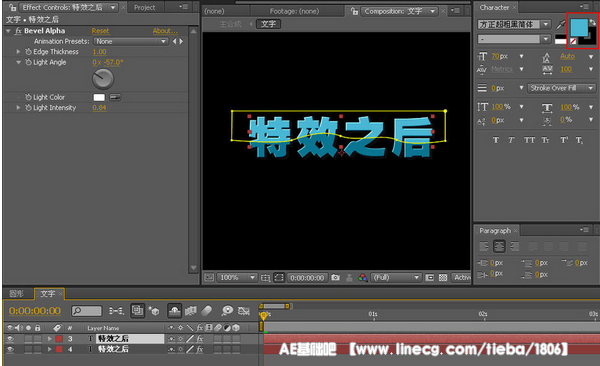Toggle visibility of layer 4
Image resolution: width=600 pixels, height=366 pixels.
click(x=10, y=349)
